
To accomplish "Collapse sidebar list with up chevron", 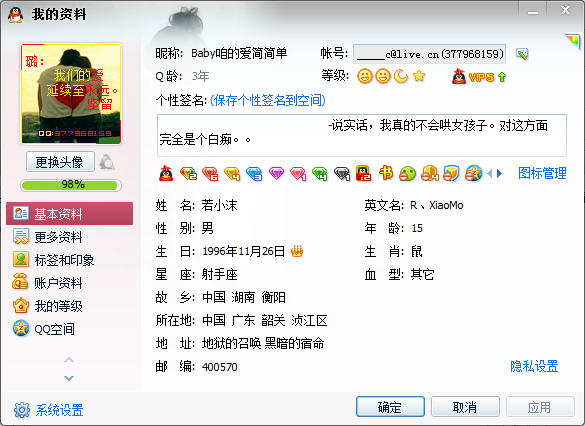I will [x=69, y=360].
